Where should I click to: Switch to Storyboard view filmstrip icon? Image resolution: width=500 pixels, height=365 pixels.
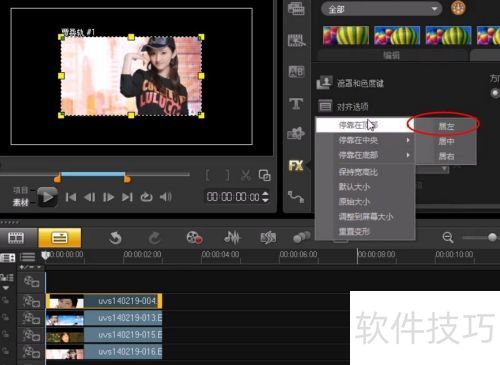tap(16, 238)
